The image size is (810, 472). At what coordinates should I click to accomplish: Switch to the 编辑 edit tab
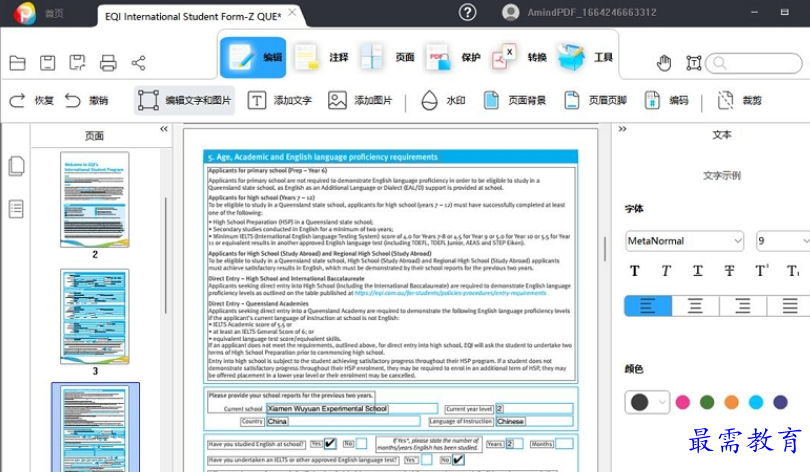pyautogui.click(x=253, y=57)
